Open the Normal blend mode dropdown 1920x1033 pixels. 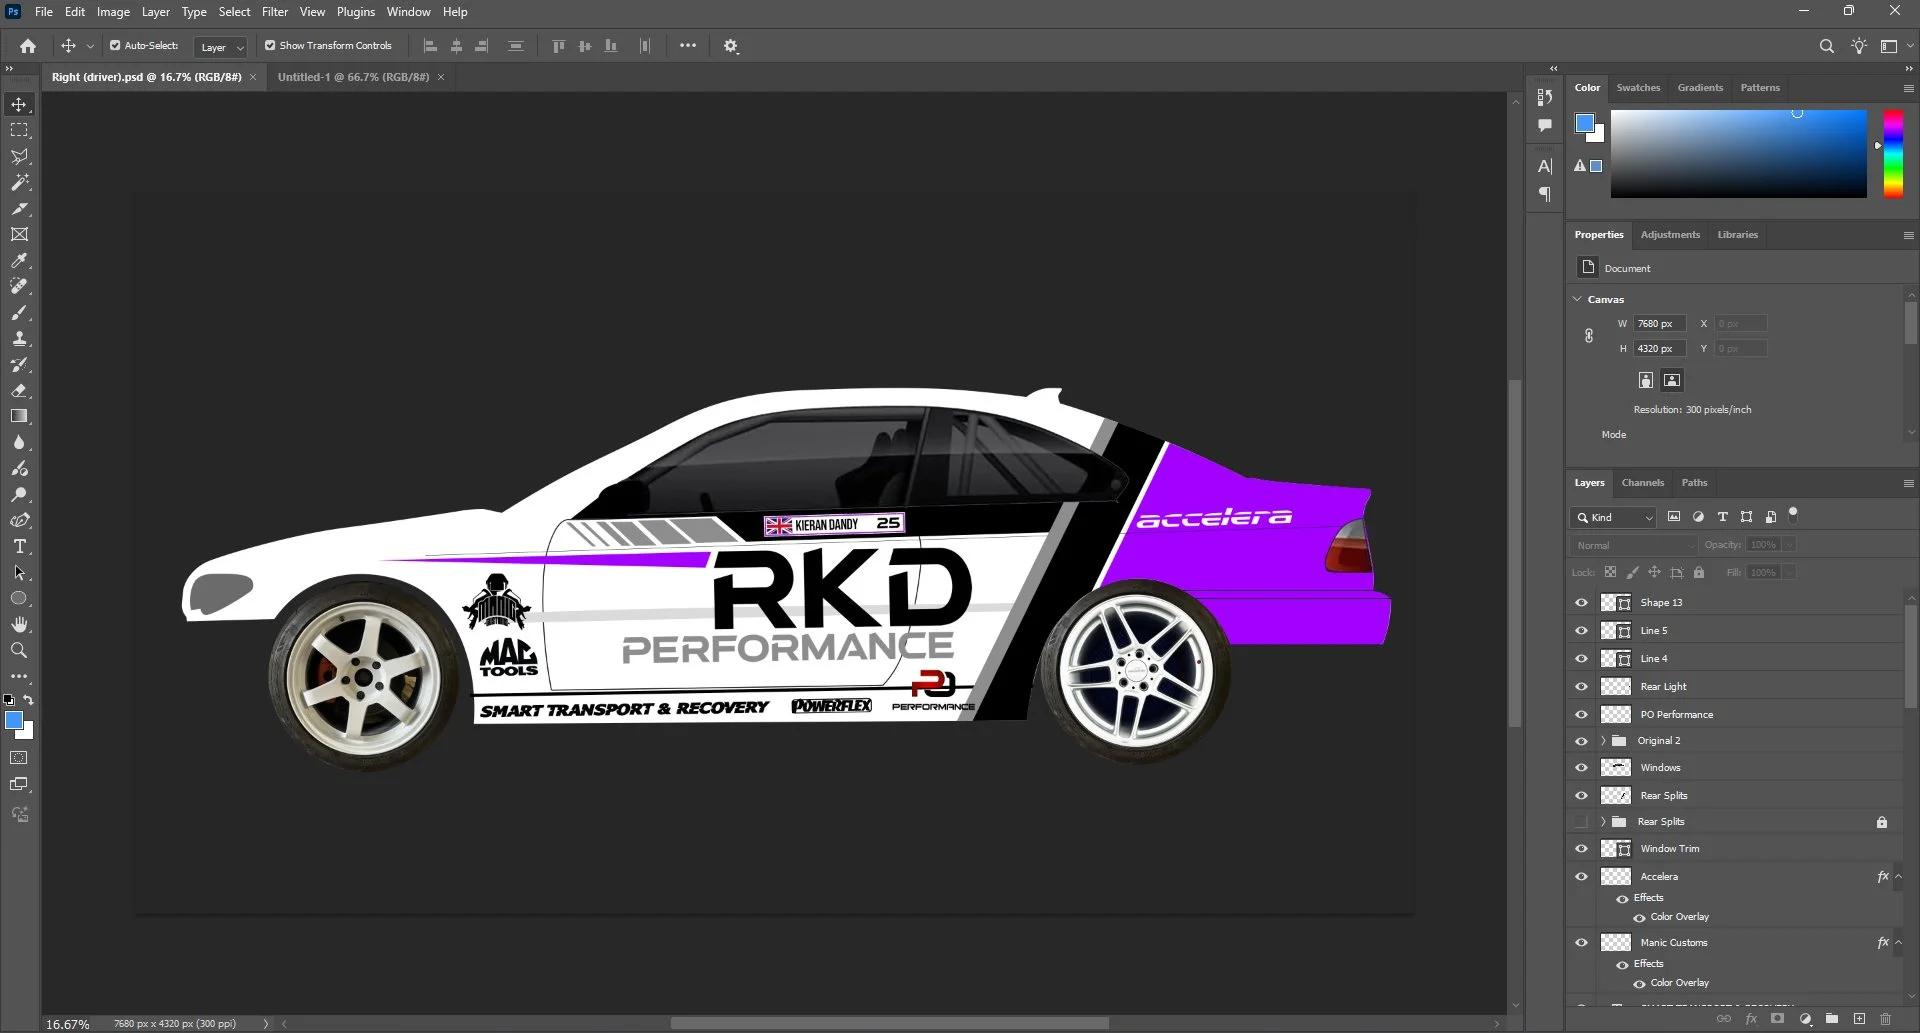pyautogui.click(x=1633, y=545)
